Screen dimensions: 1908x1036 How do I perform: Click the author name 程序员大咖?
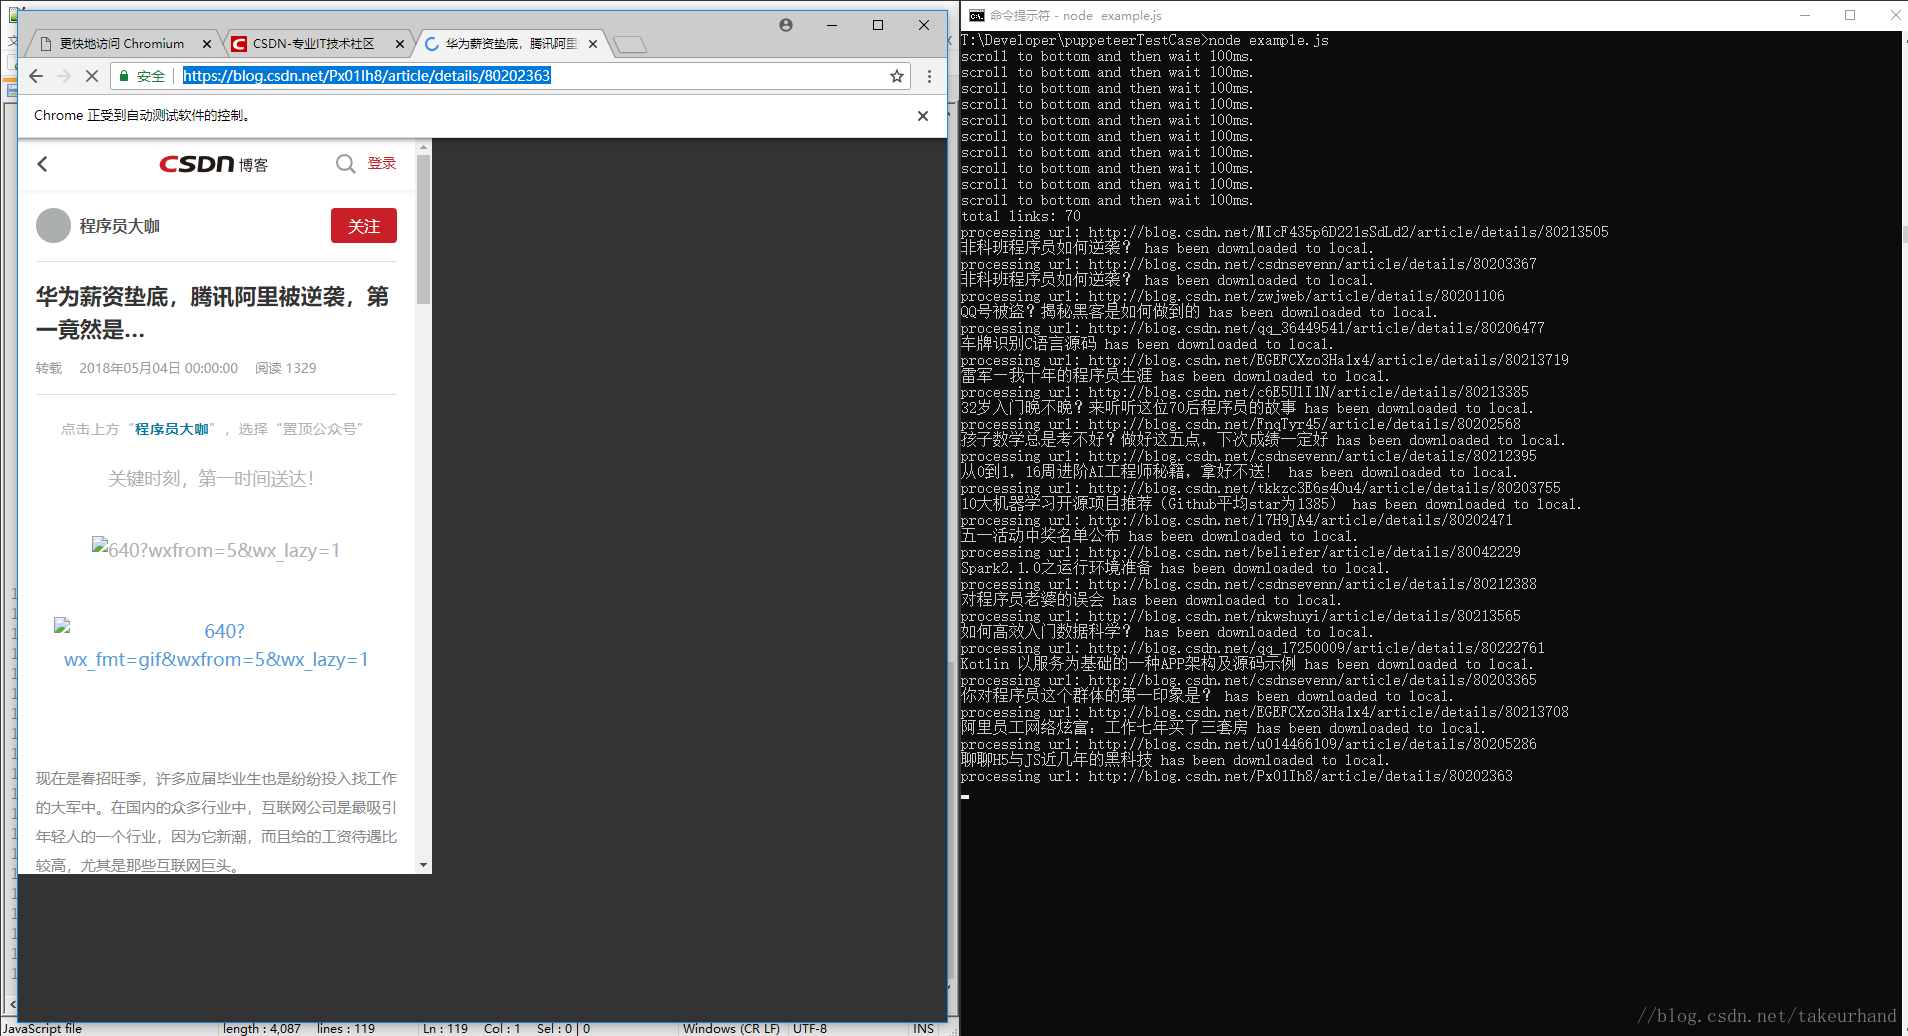120,226
